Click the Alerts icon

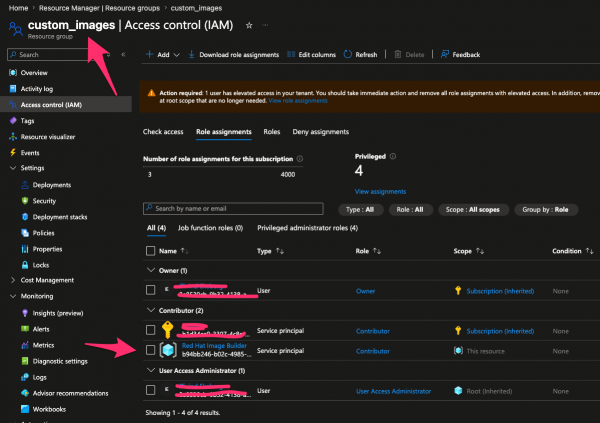tap(25, 329)
